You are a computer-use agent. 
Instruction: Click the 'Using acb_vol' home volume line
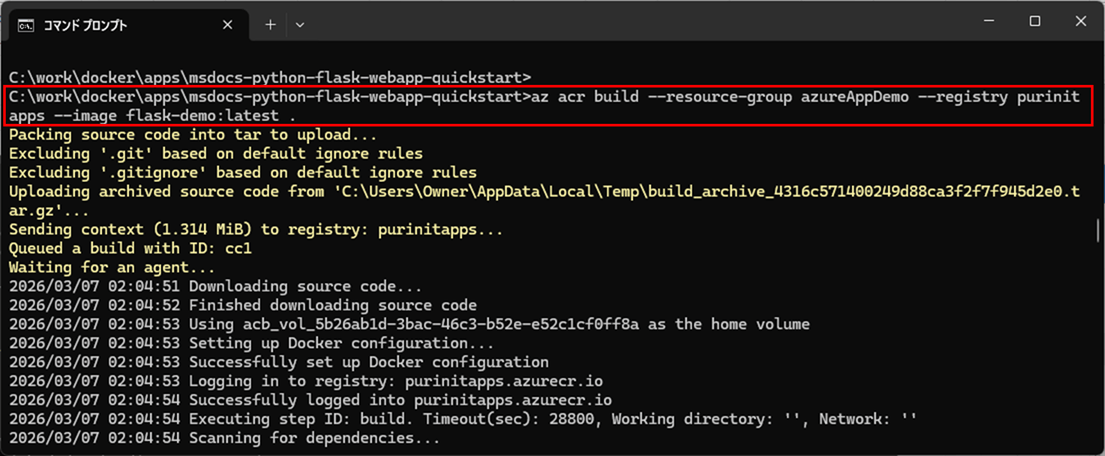click(x=409, y=324)
